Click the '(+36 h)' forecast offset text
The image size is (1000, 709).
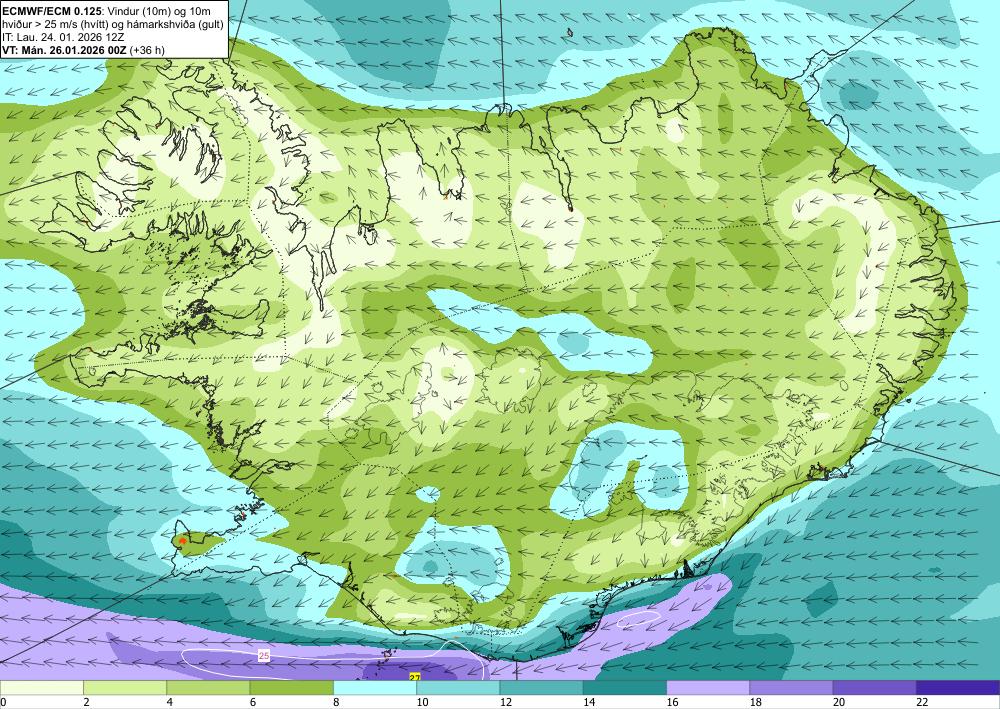click(147, 50)
